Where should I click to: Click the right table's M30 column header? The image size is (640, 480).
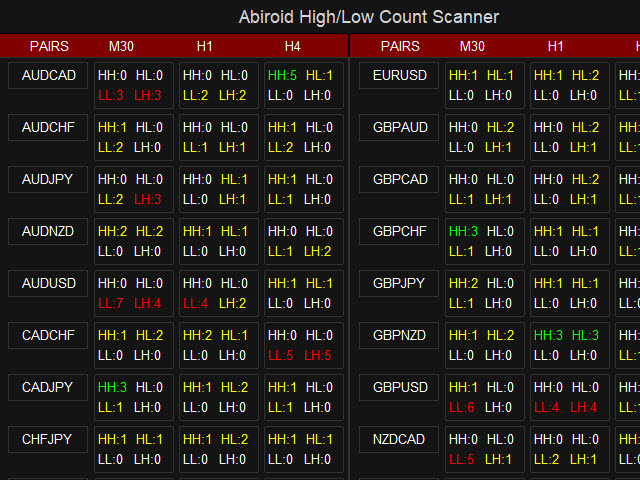point(472,46)
